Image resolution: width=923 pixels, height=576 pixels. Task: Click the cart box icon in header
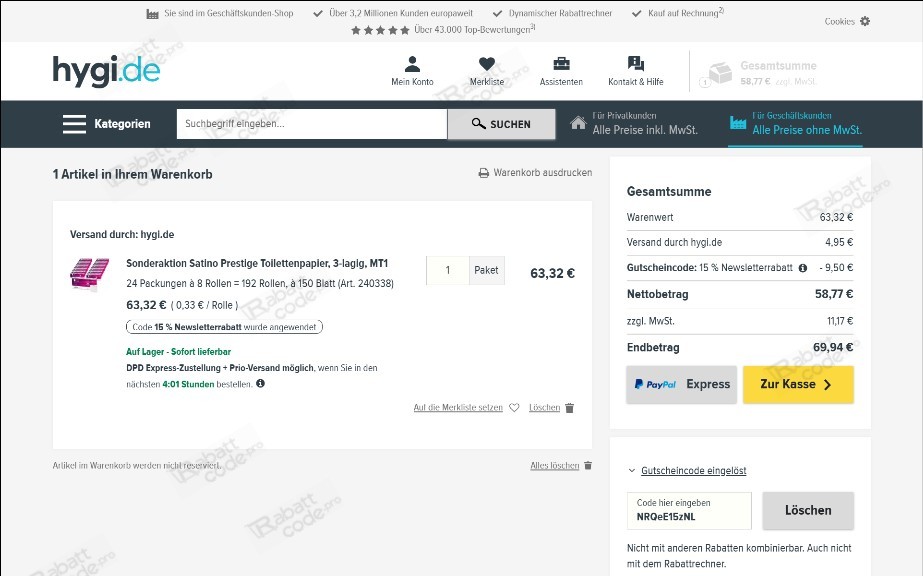coord(719,73)
